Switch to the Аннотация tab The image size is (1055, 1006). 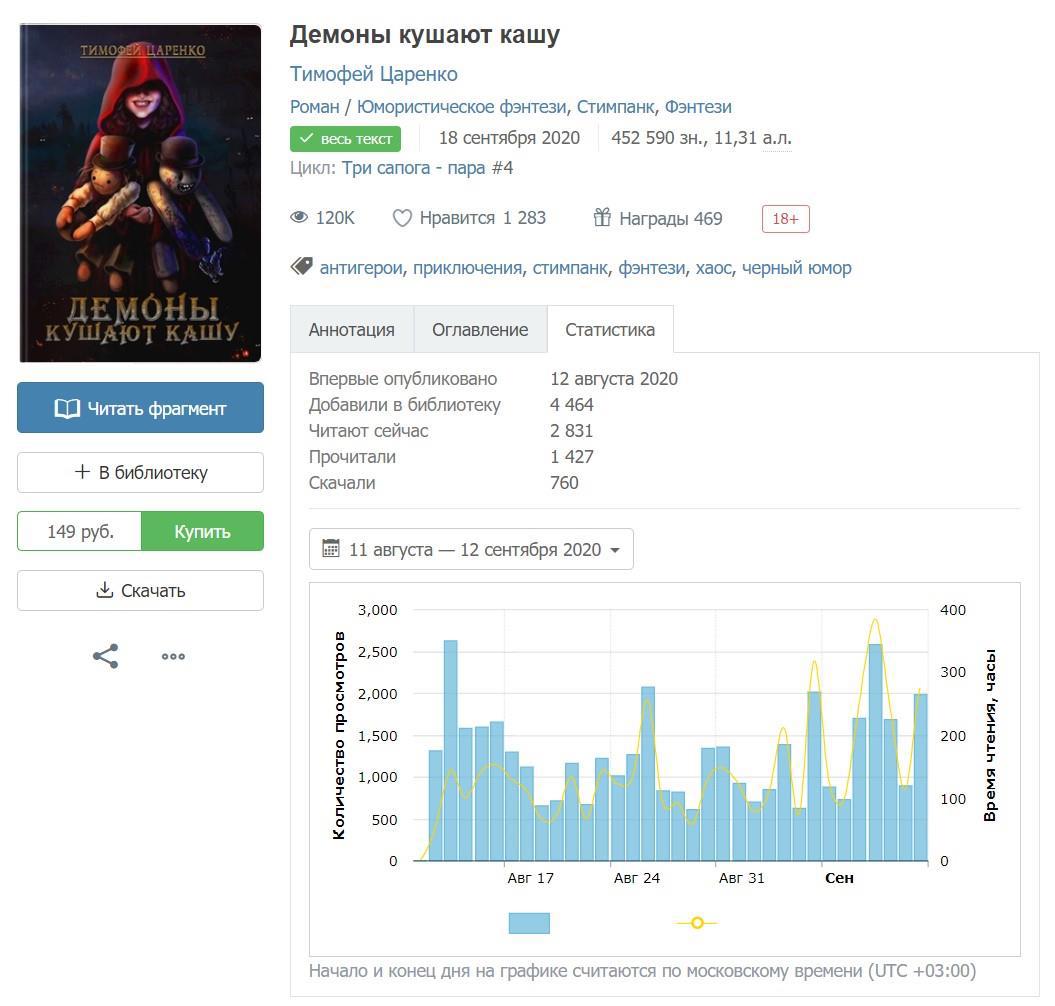351,330
